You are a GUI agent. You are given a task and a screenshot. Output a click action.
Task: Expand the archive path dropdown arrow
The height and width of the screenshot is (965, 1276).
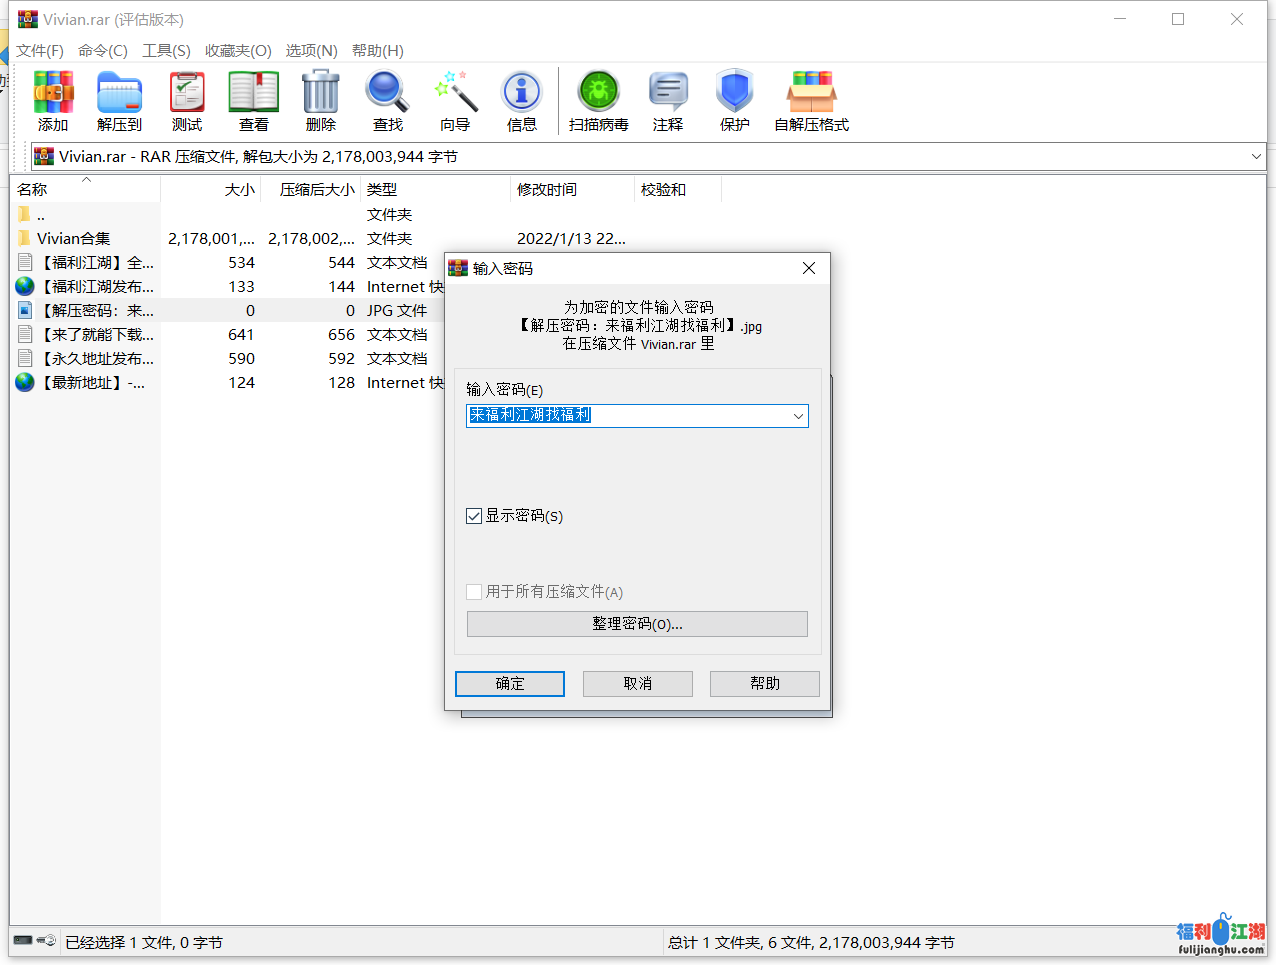[1256, 156]
